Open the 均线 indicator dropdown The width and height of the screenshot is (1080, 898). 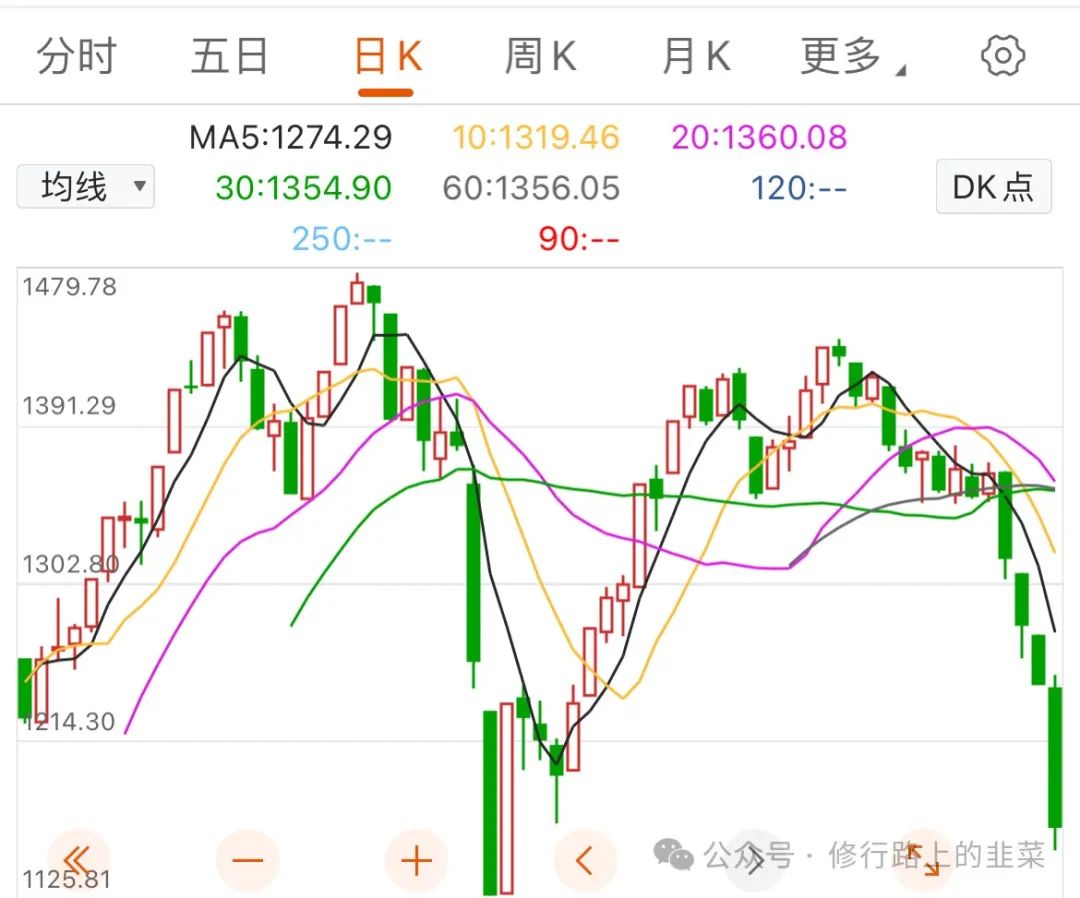pyautogui.click(x=86, y=186)
